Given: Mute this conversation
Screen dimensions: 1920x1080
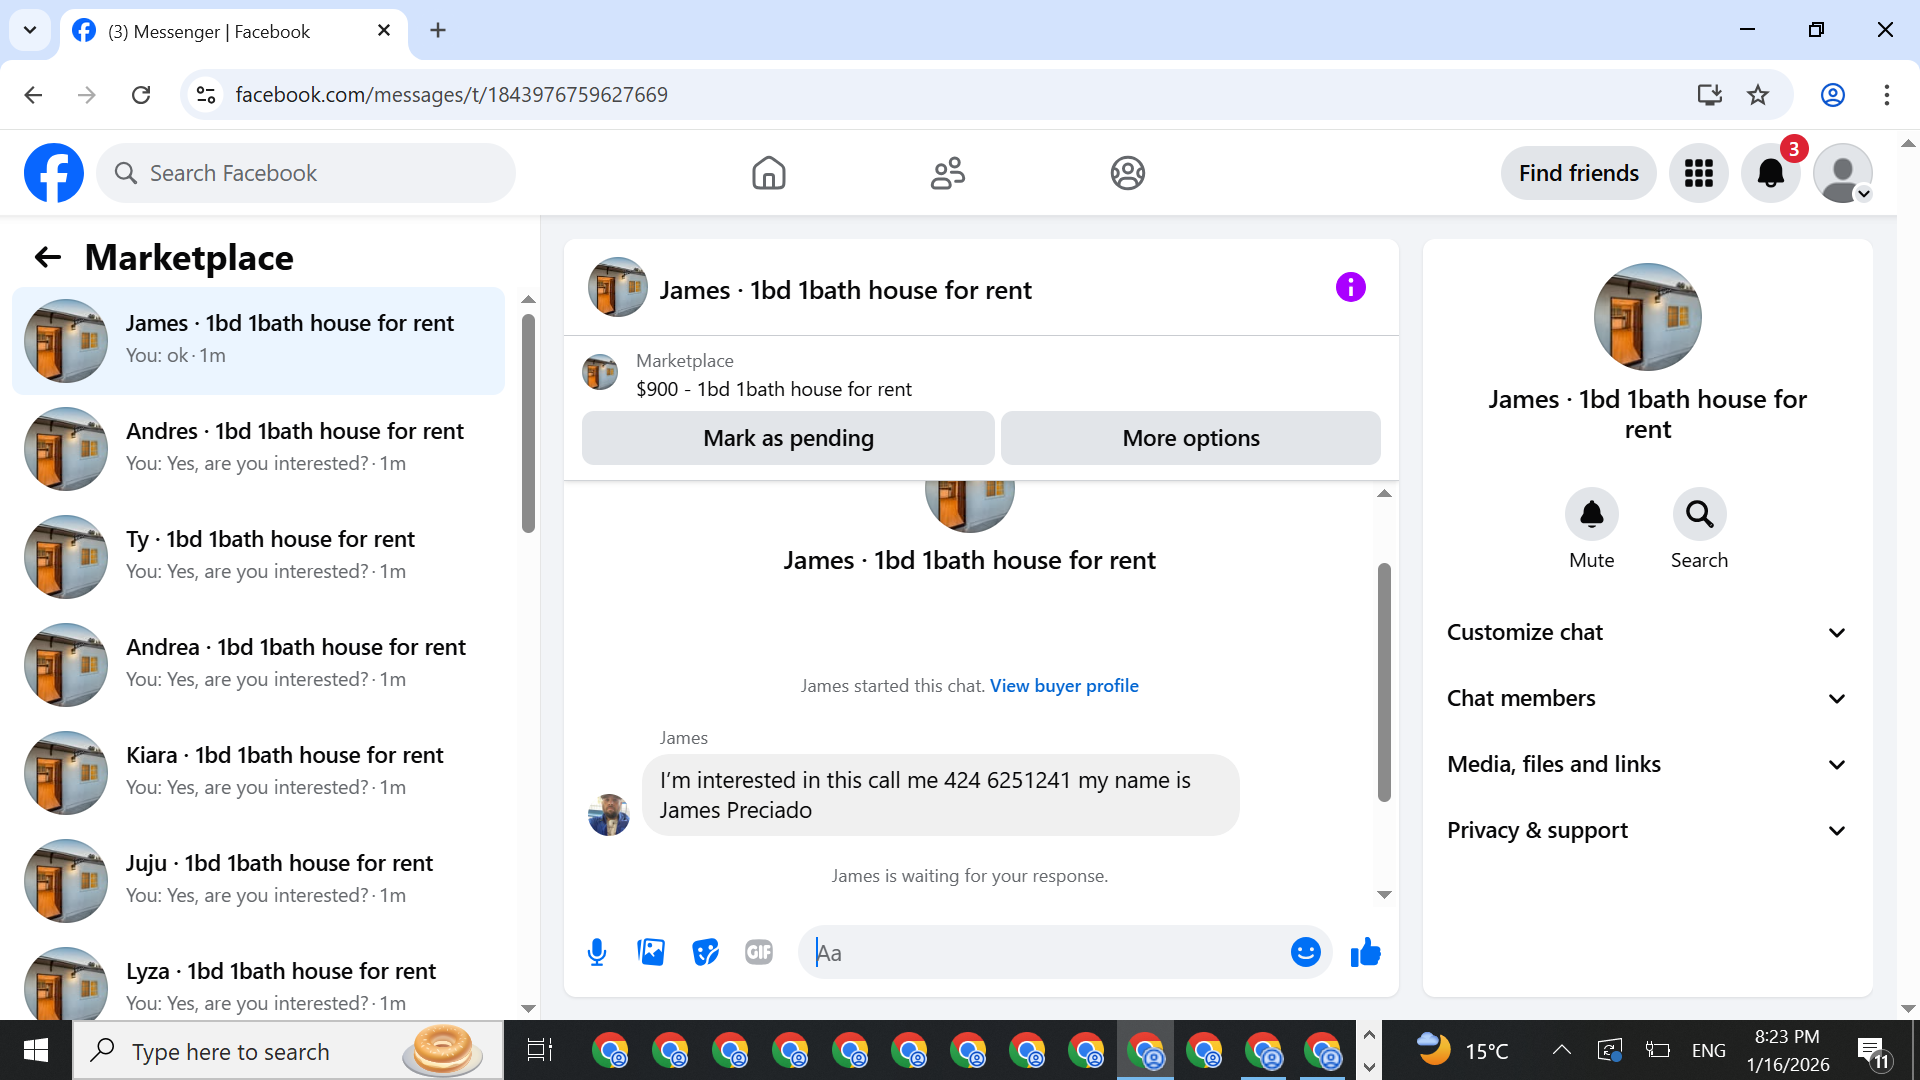Looking at the screenshot, I should [x=1591, y=515].
